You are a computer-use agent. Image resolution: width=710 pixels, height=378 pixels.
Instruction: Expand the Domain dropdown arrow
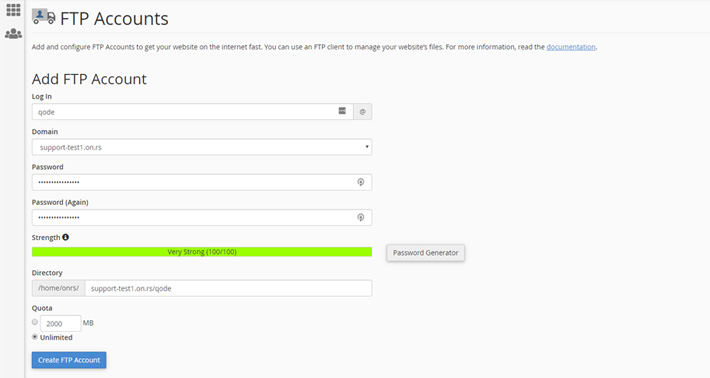367,147
